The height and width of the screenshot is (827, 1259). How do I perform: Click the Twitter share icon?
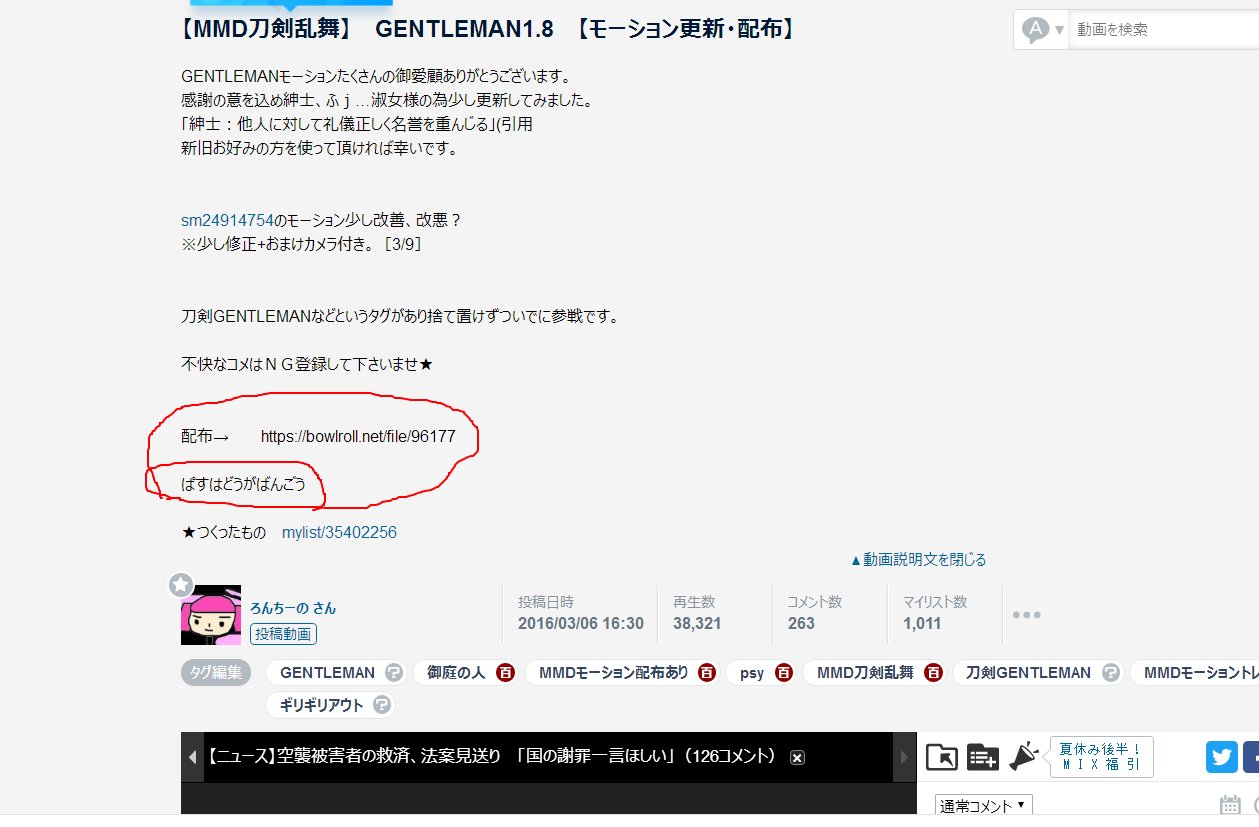click(x=1221, y=757)
